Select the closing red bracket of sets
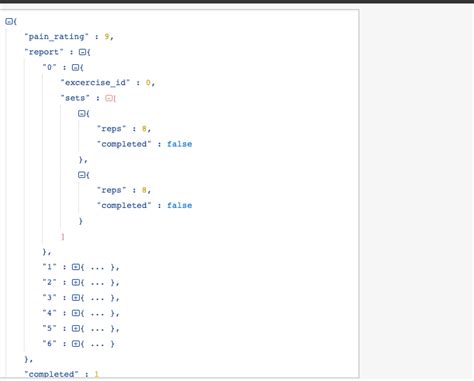 [x=63, y=236]
